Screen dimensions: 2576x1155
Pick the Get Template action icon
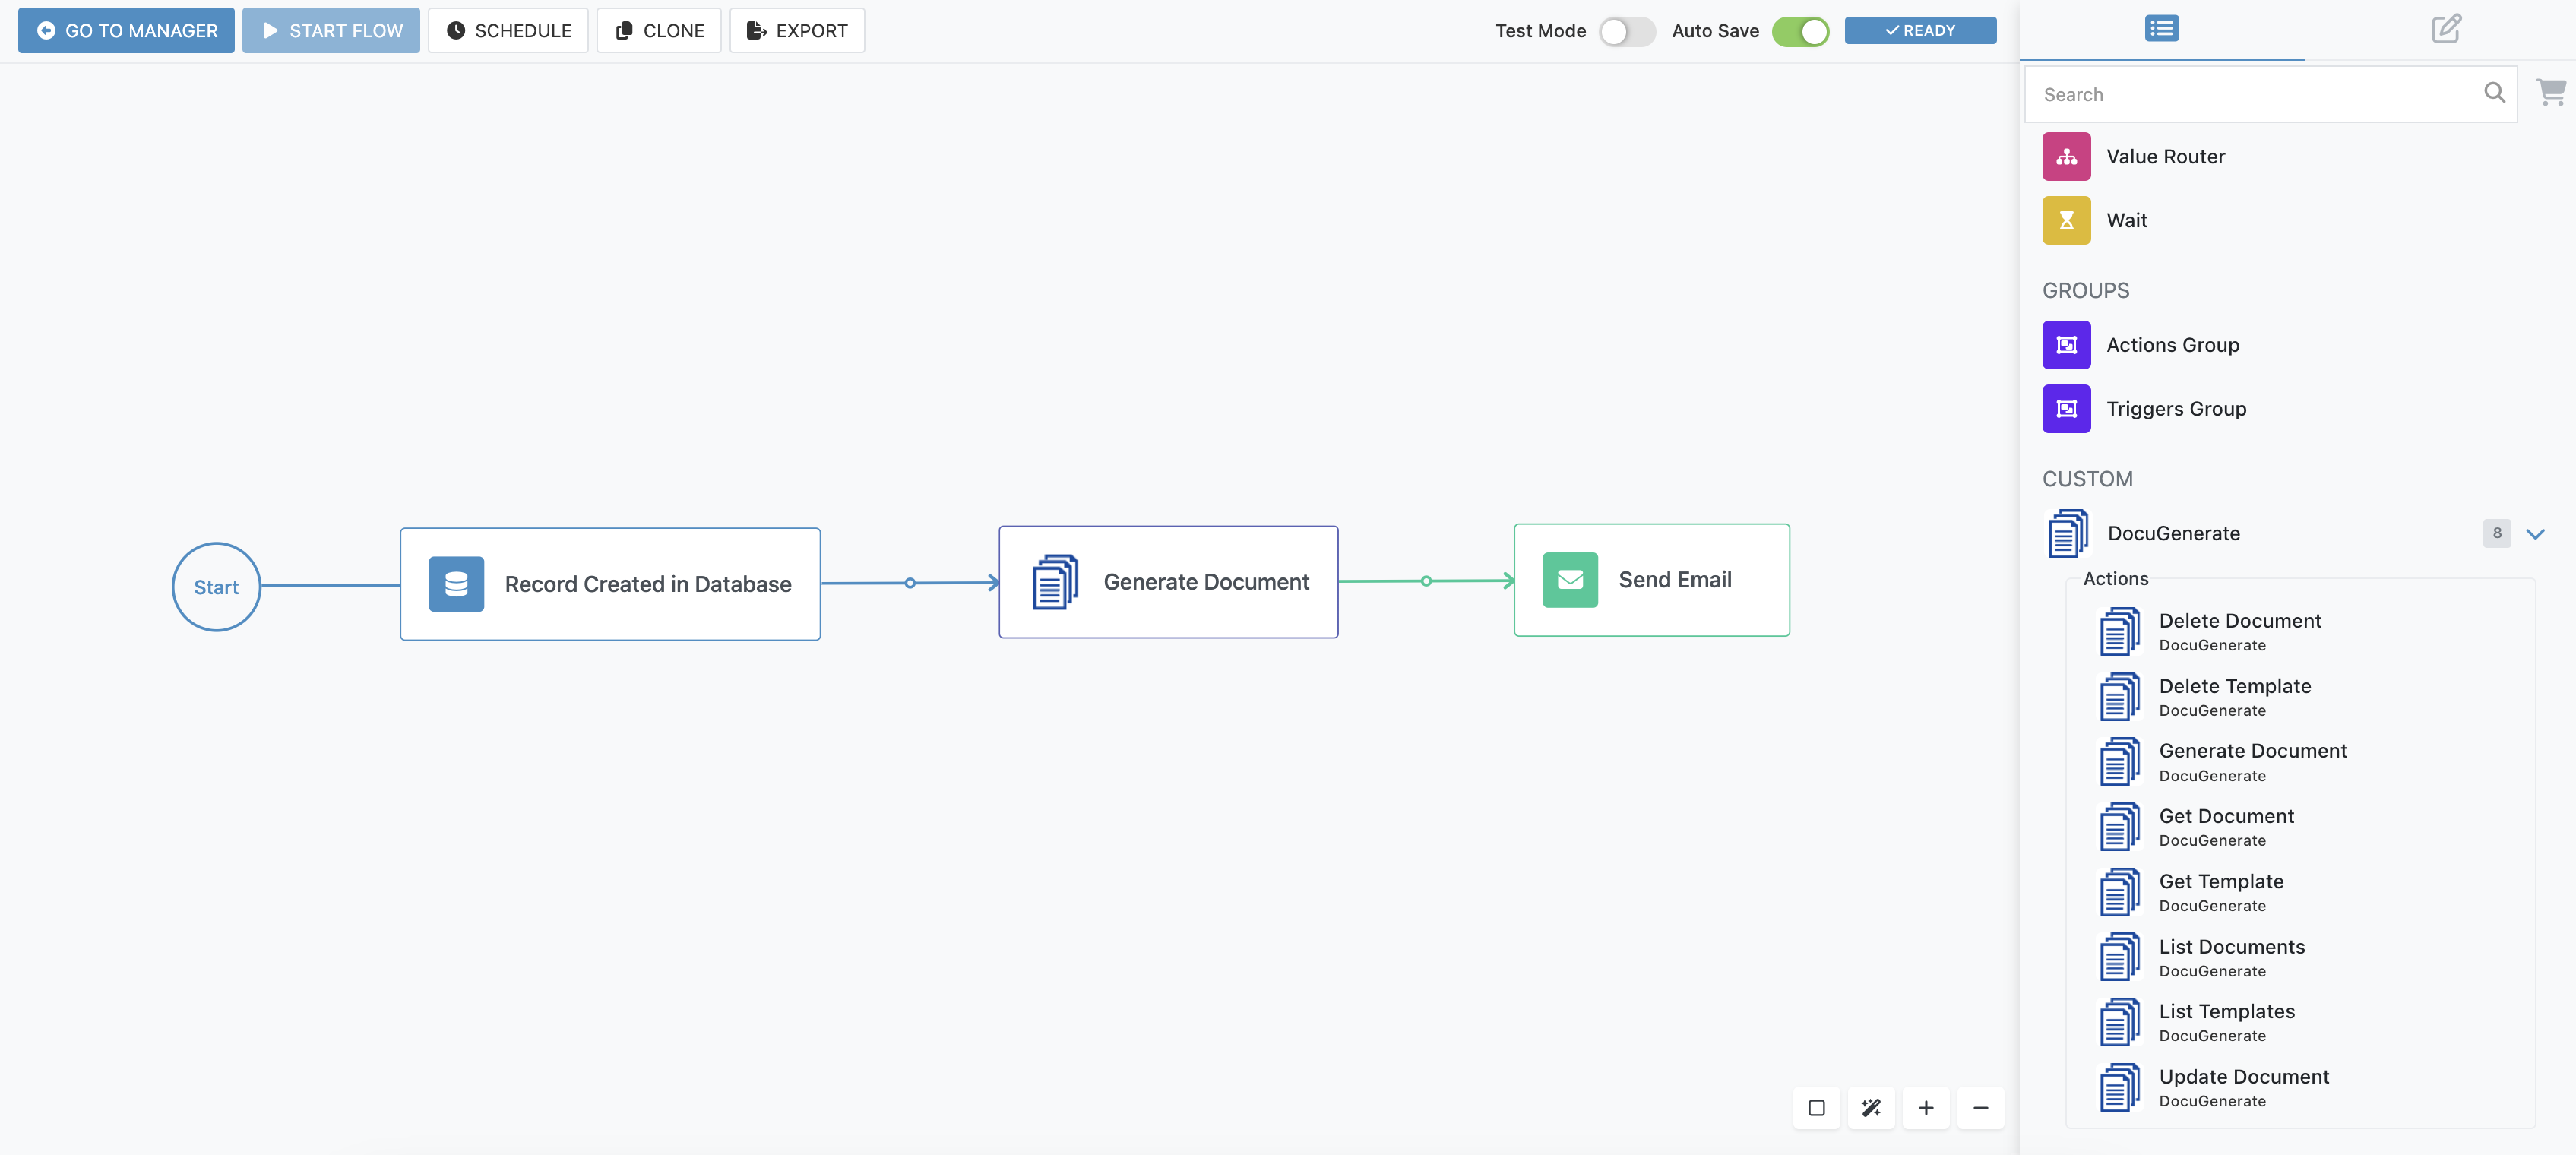pyautogui.click(x=2120, y=891)
